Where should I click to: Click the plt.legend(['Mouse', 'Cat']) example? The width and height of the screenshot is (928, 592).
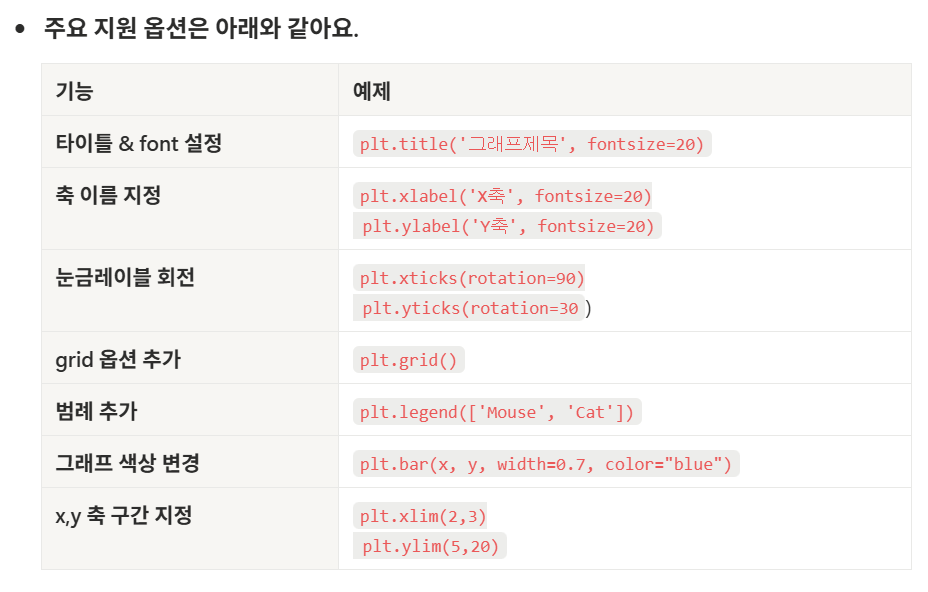pos(497,410)
